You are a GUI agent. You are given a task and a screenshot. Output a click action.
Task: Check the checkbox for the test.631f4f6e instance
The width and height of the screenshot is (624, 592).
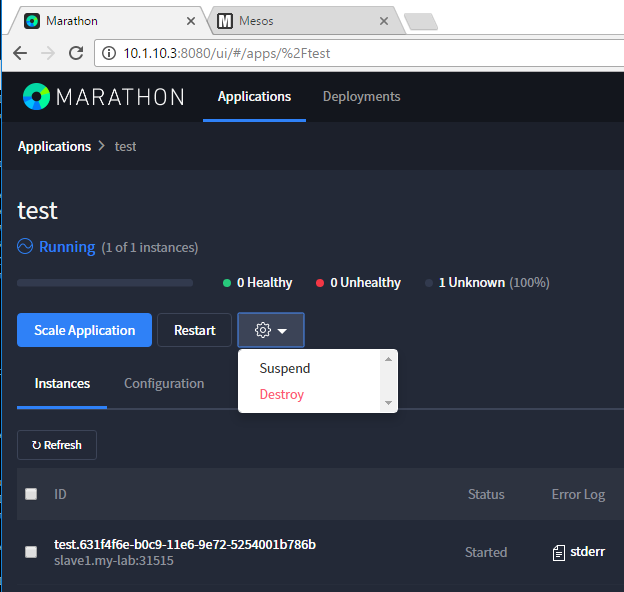[x=31, y=552]
